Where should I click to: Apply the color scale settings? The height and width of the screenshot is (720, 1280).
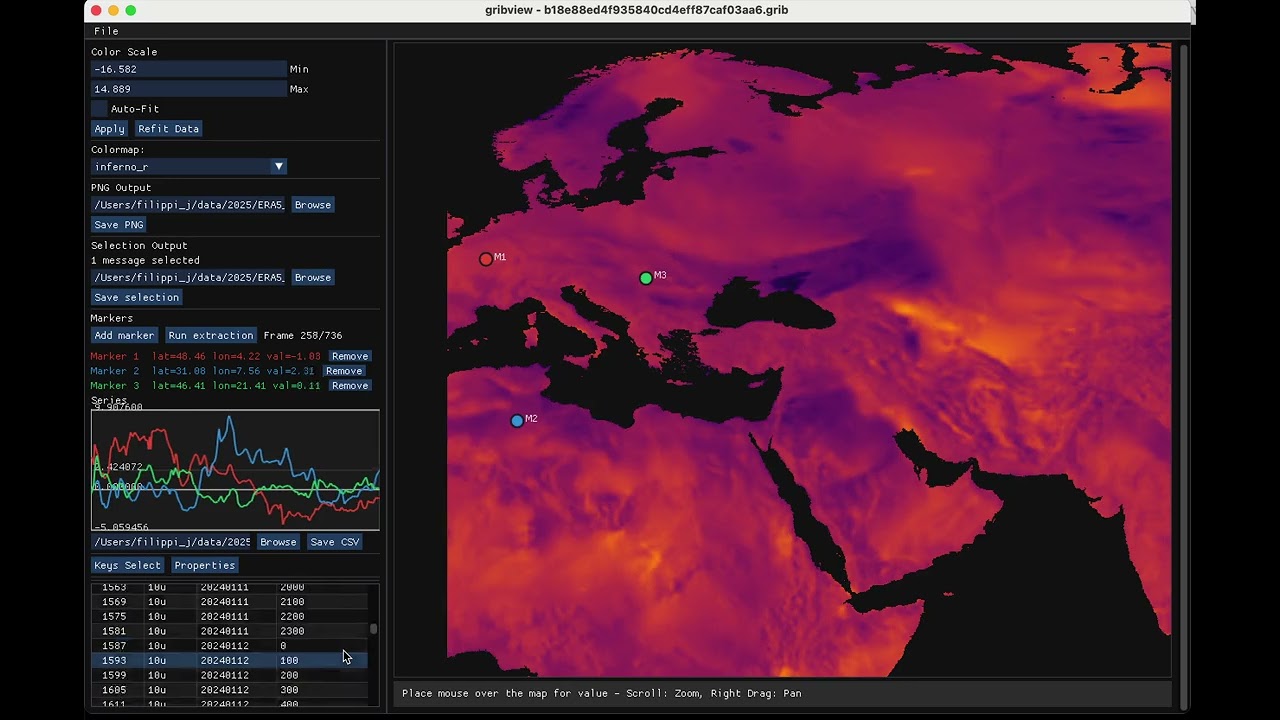(x=109, y=128)
